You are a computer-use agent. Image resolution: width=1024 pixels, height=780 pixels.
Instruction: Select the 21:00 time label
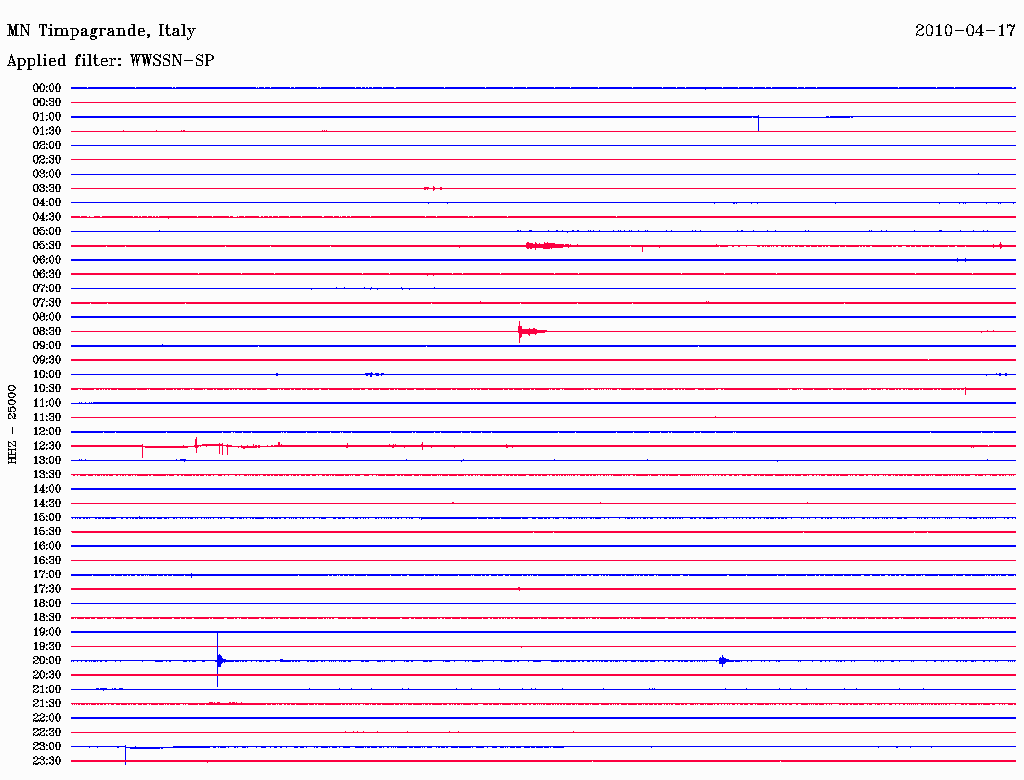[47, 690]
